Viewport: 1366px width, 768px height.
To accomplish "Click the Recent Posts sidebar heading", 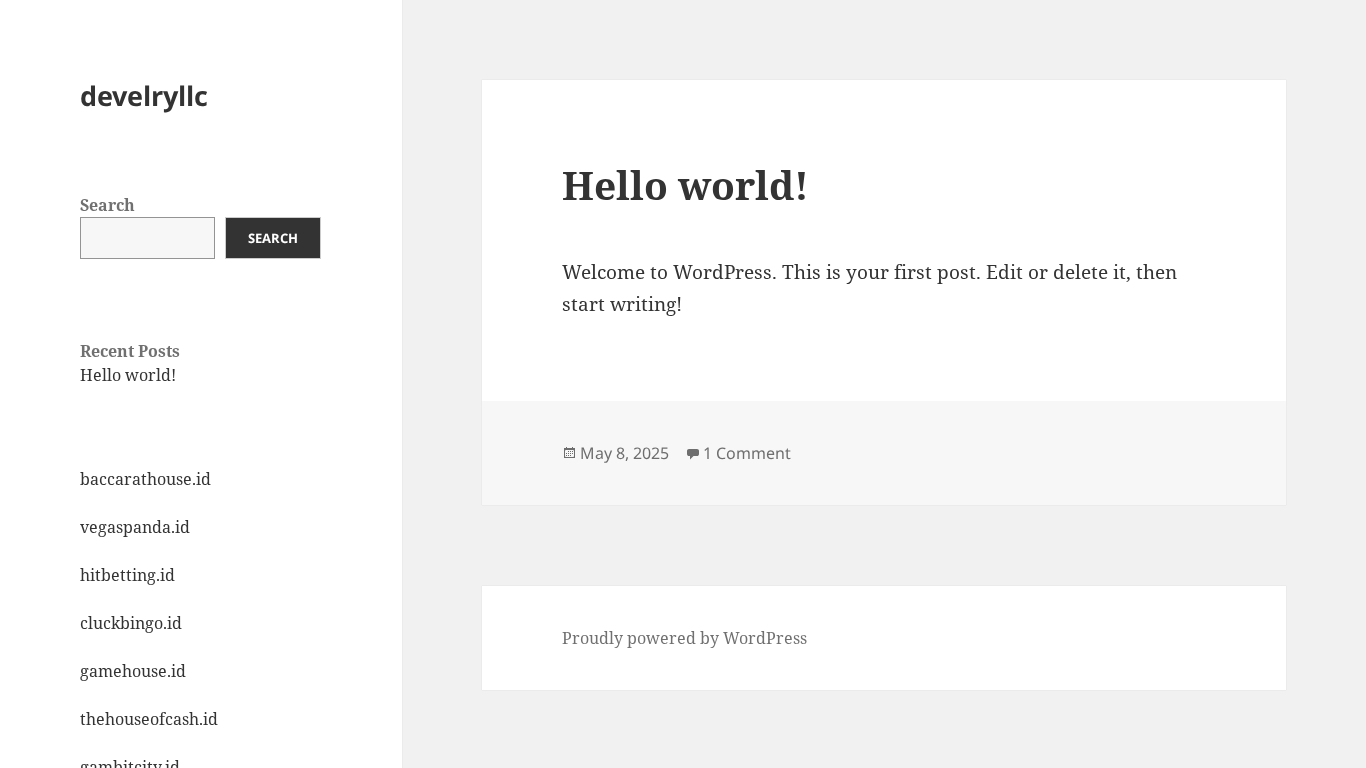I will point(130,351).
